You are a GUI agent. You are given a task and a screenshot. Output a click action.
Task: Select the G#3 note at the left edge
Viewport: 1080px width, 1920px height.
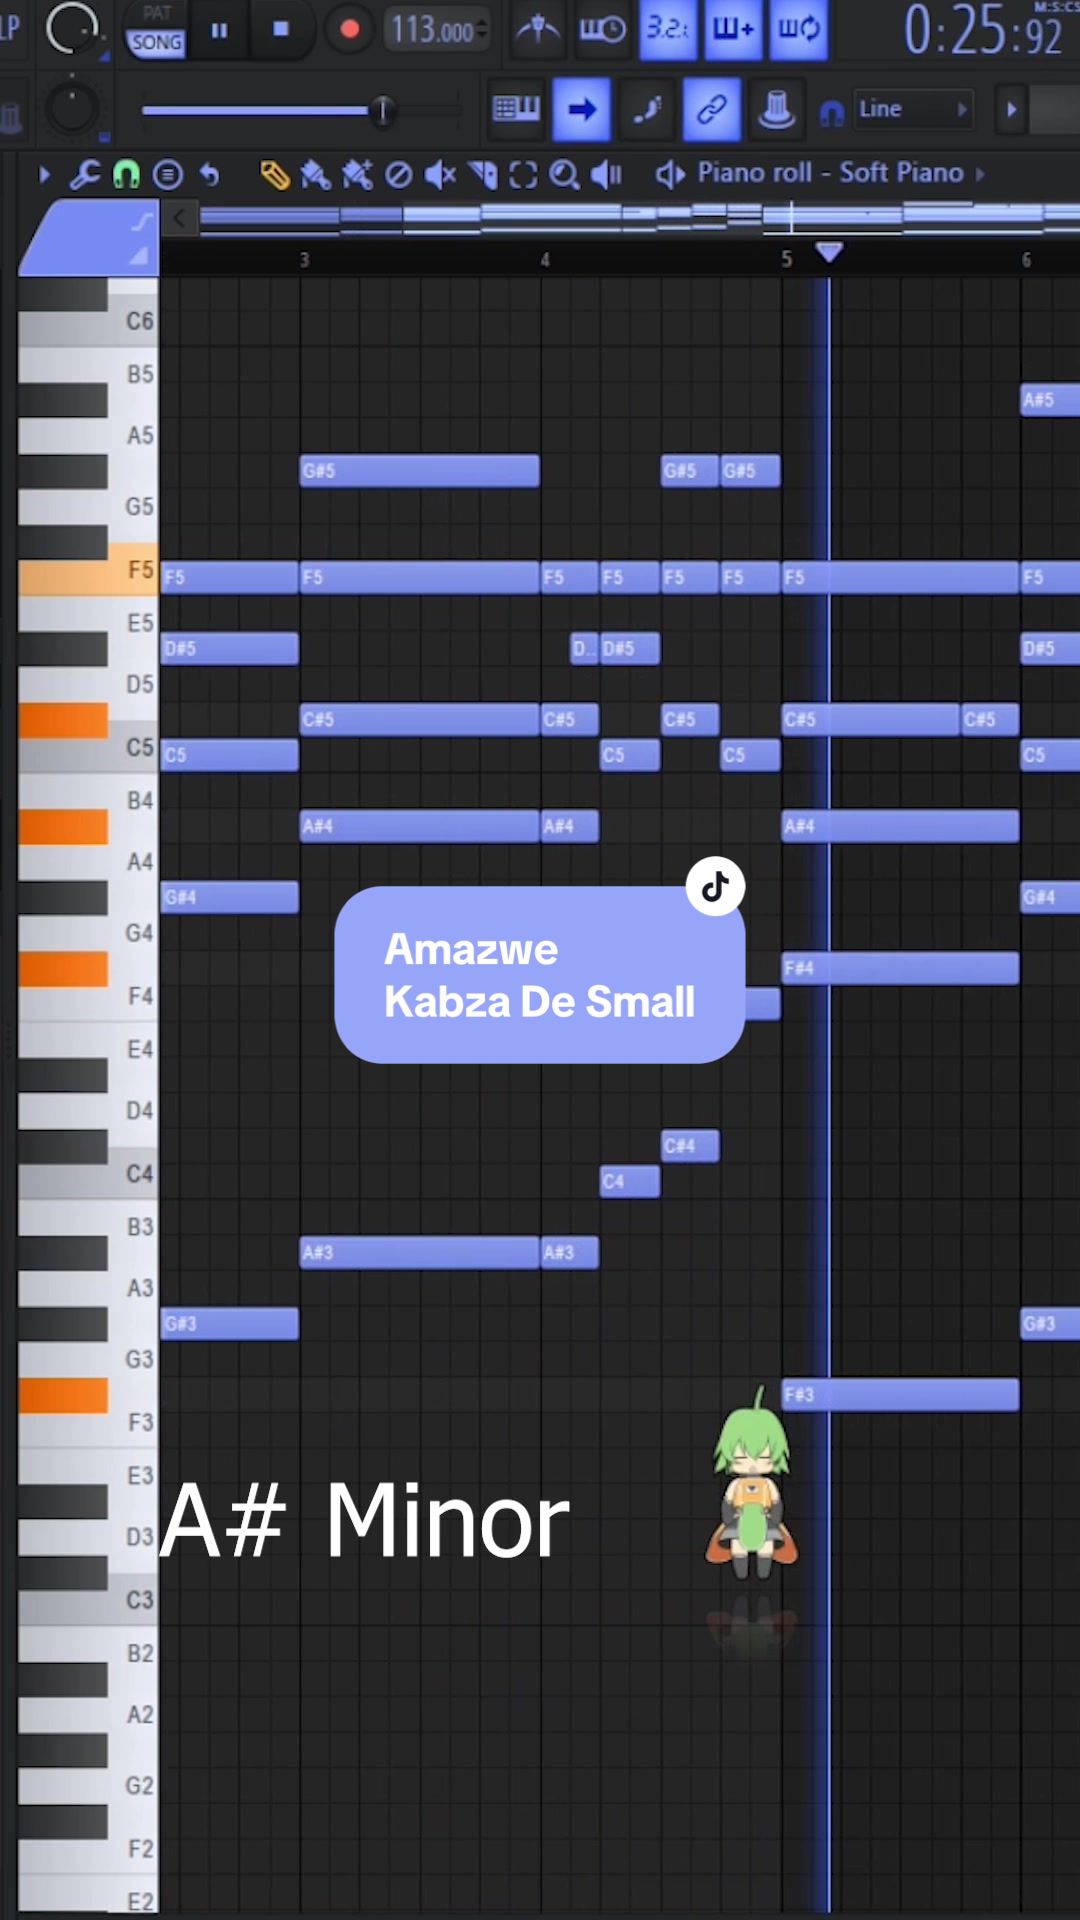[230, 1324]
